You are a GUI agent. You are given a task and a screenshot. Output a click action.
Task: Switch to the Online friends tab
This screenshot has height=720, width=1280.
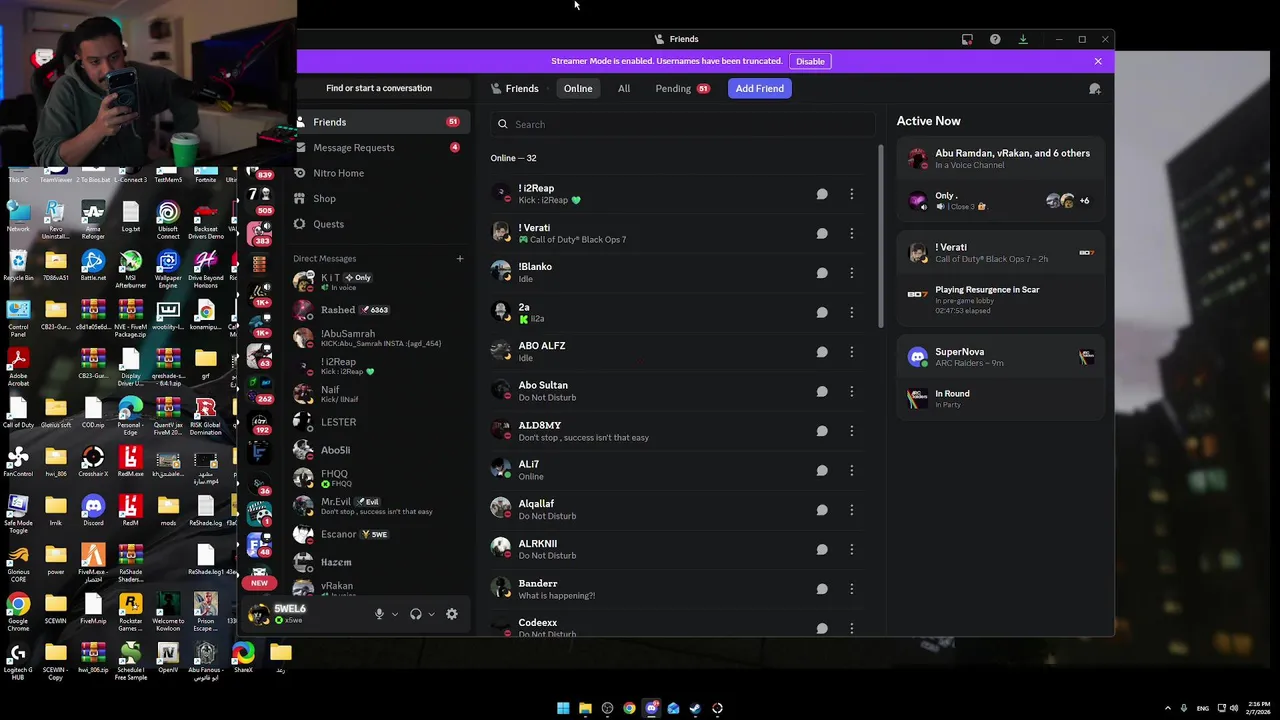click(578, 88)
